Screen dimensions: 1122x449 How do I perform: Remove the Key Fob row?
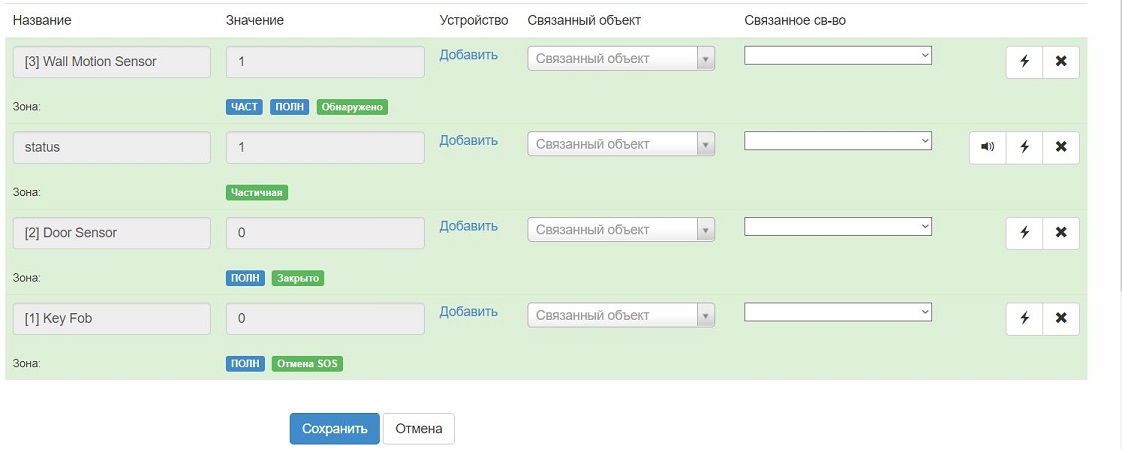(x=1061, y=319)
